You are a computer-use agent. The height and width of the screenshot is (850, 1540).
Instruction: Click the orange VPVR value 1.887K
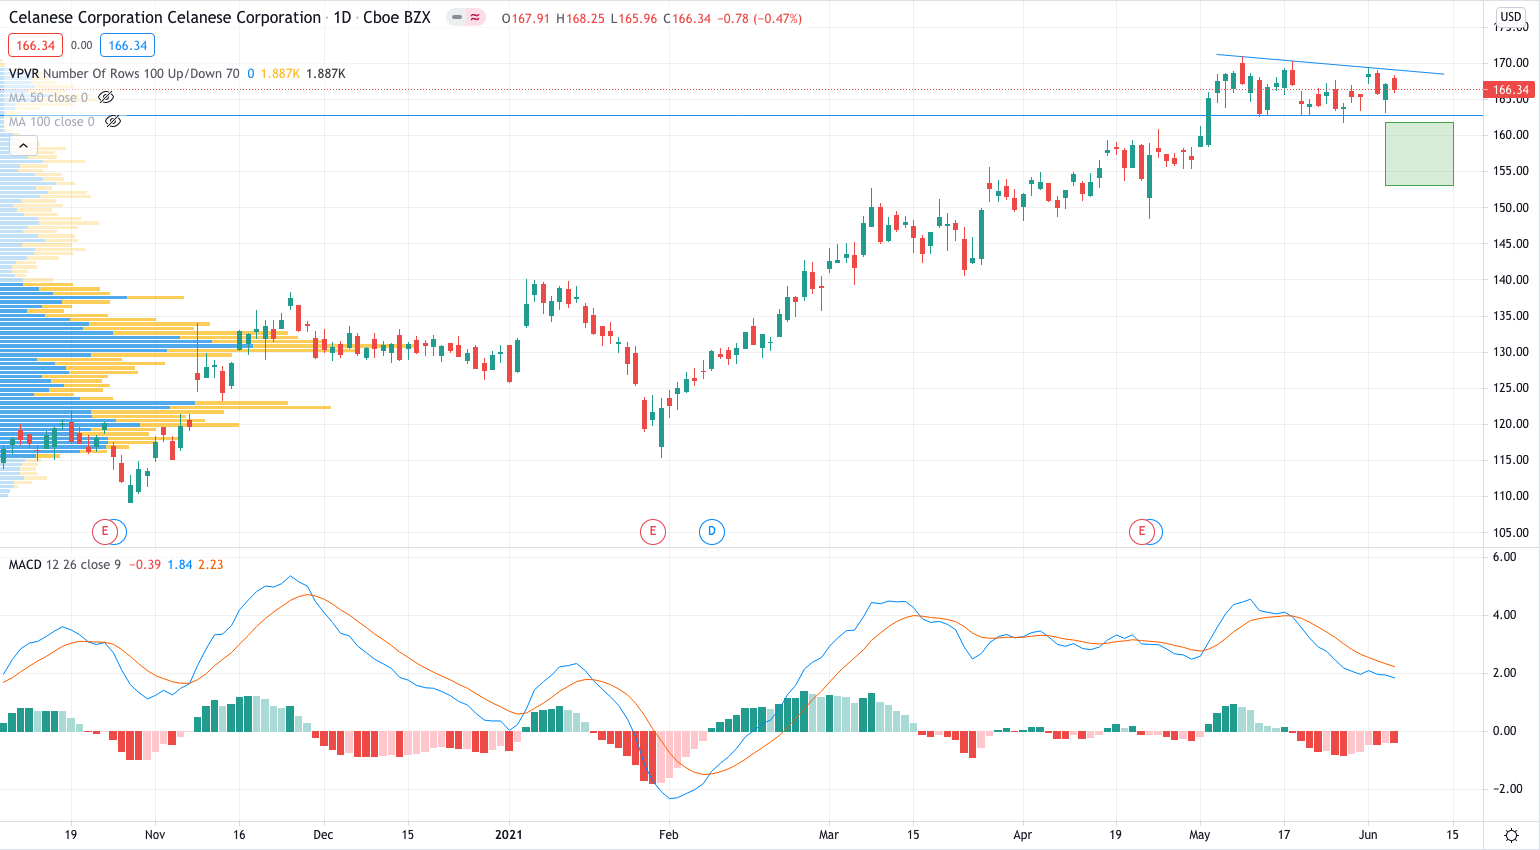coord(281,73)
